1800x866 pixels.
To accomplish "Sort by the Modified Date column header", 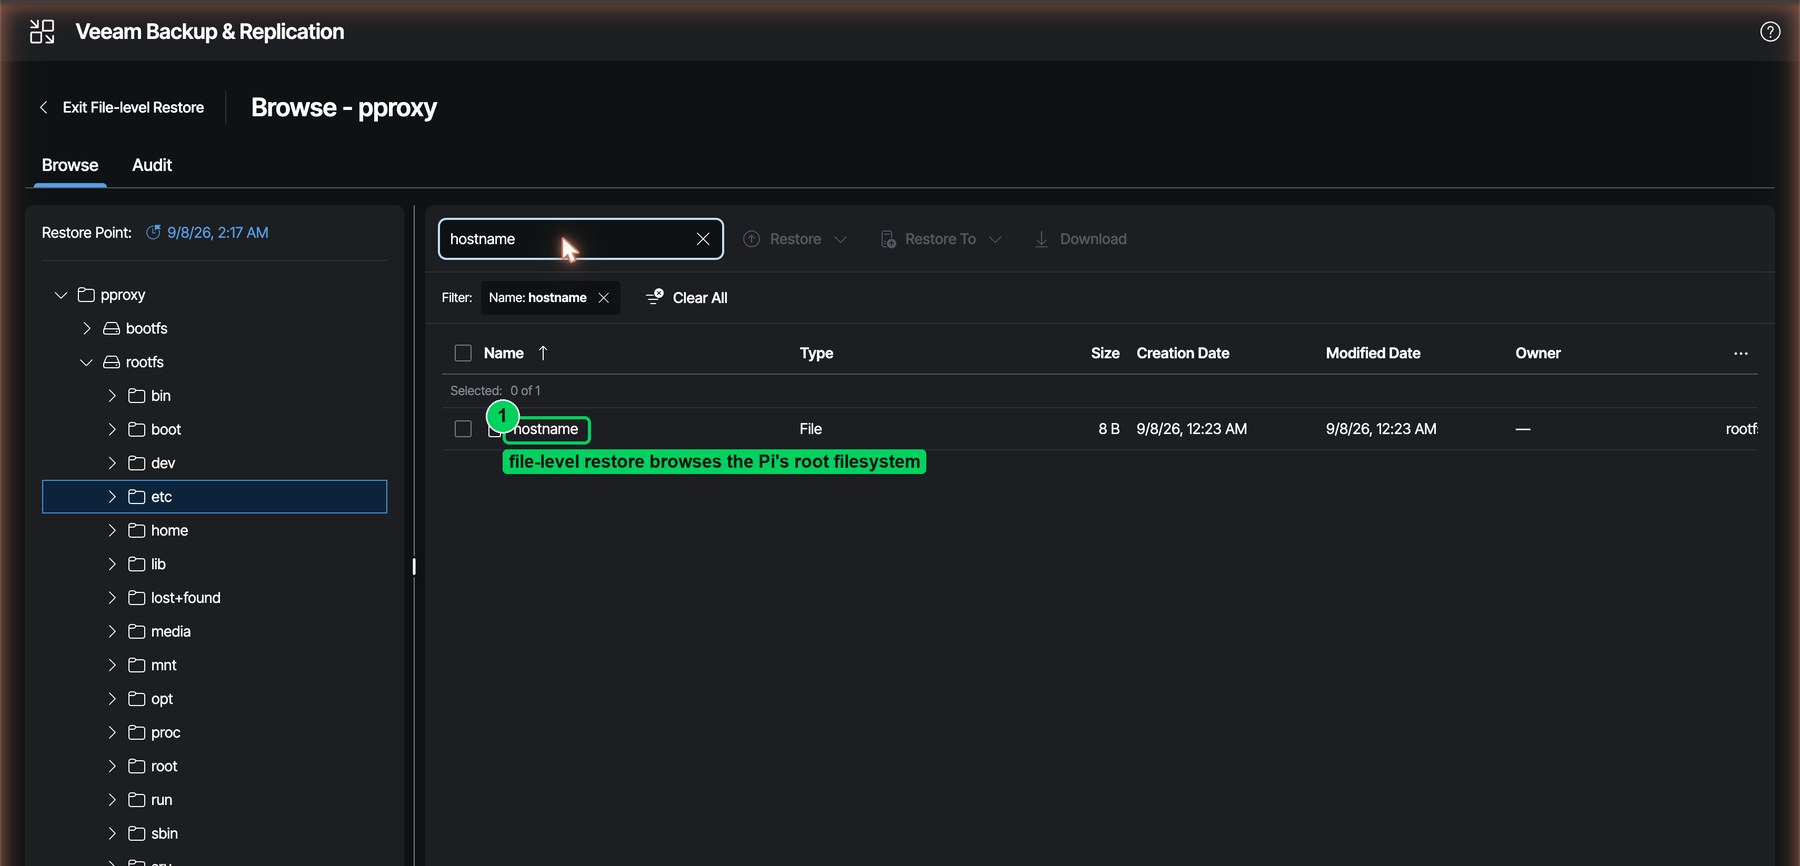I will point(1373,353).
